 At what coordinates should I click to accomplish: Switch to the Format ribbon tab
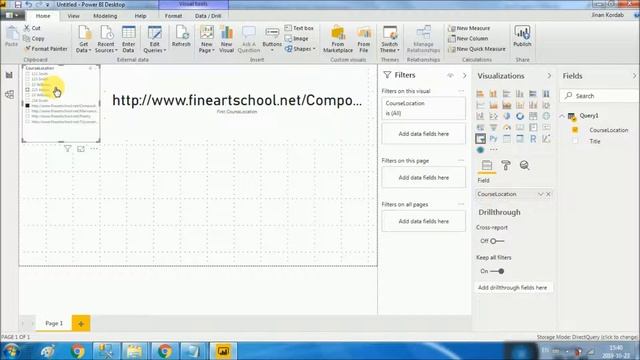(173, 16)
